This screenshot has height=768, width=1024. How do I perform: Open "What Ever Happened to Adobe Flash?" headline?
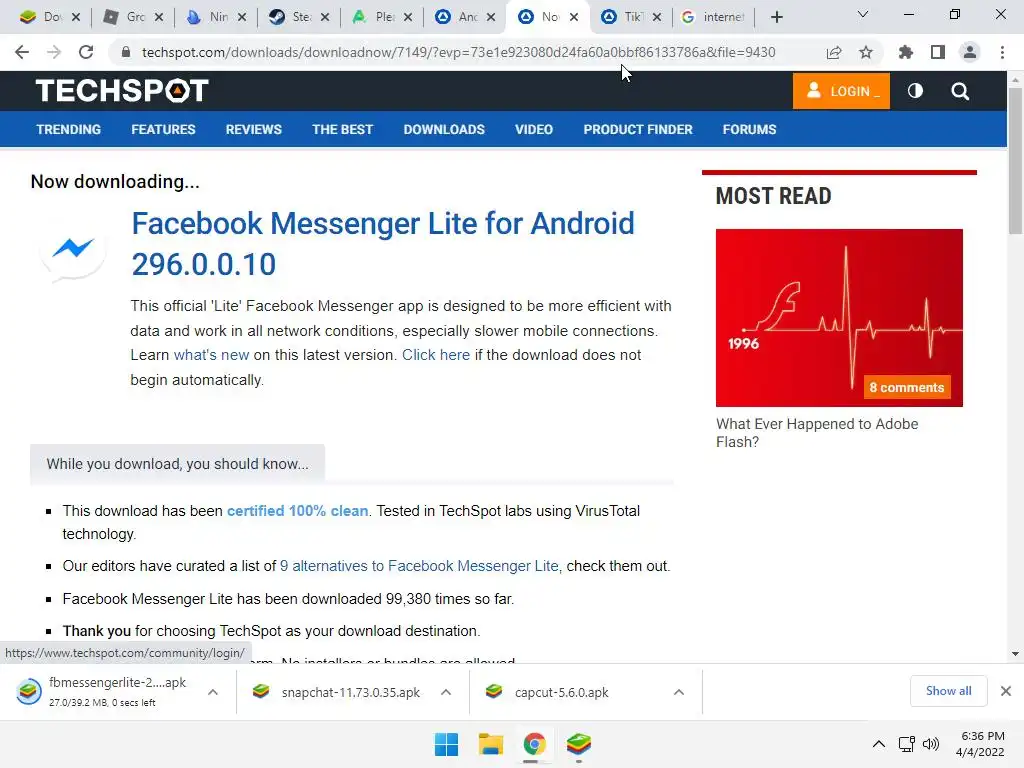pos(817,432)
